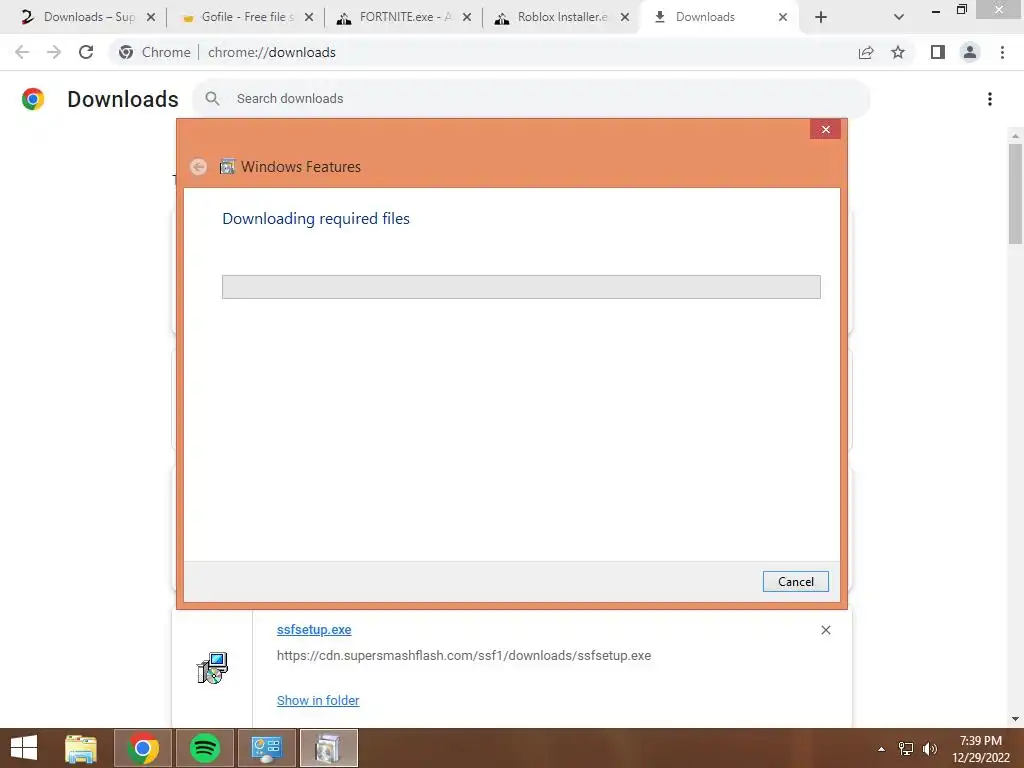This screenshot has width=1024, height=768.
Task: Go forward in Chrome
Action: 54,52
